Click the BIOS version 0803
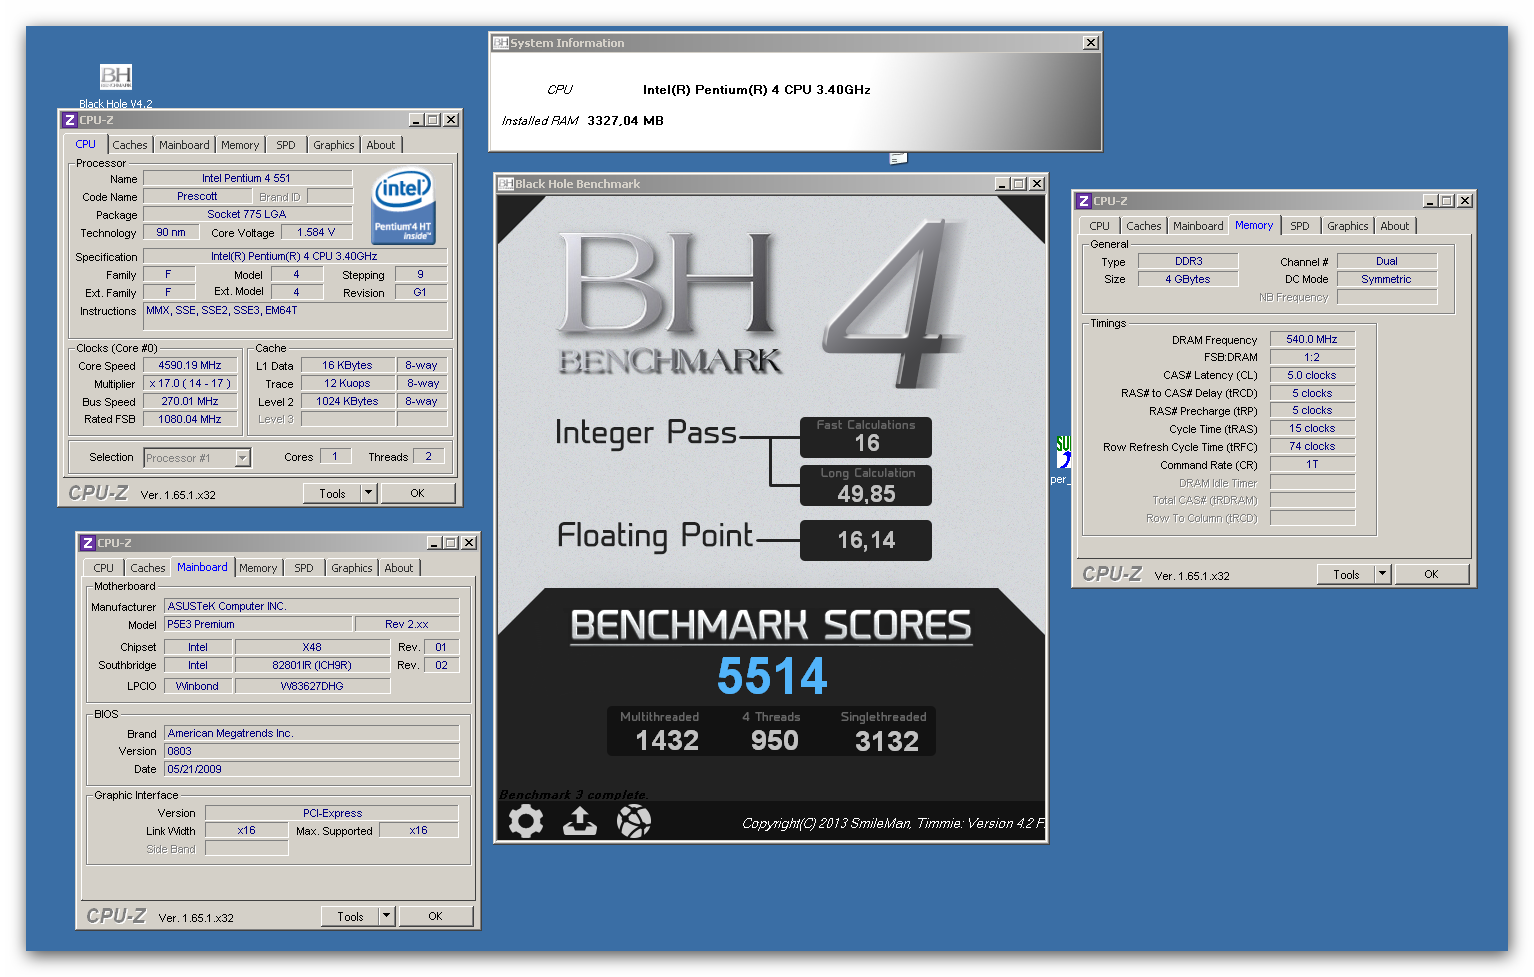Viewport: 1534px width, 977px height. (x=312, y=751)
